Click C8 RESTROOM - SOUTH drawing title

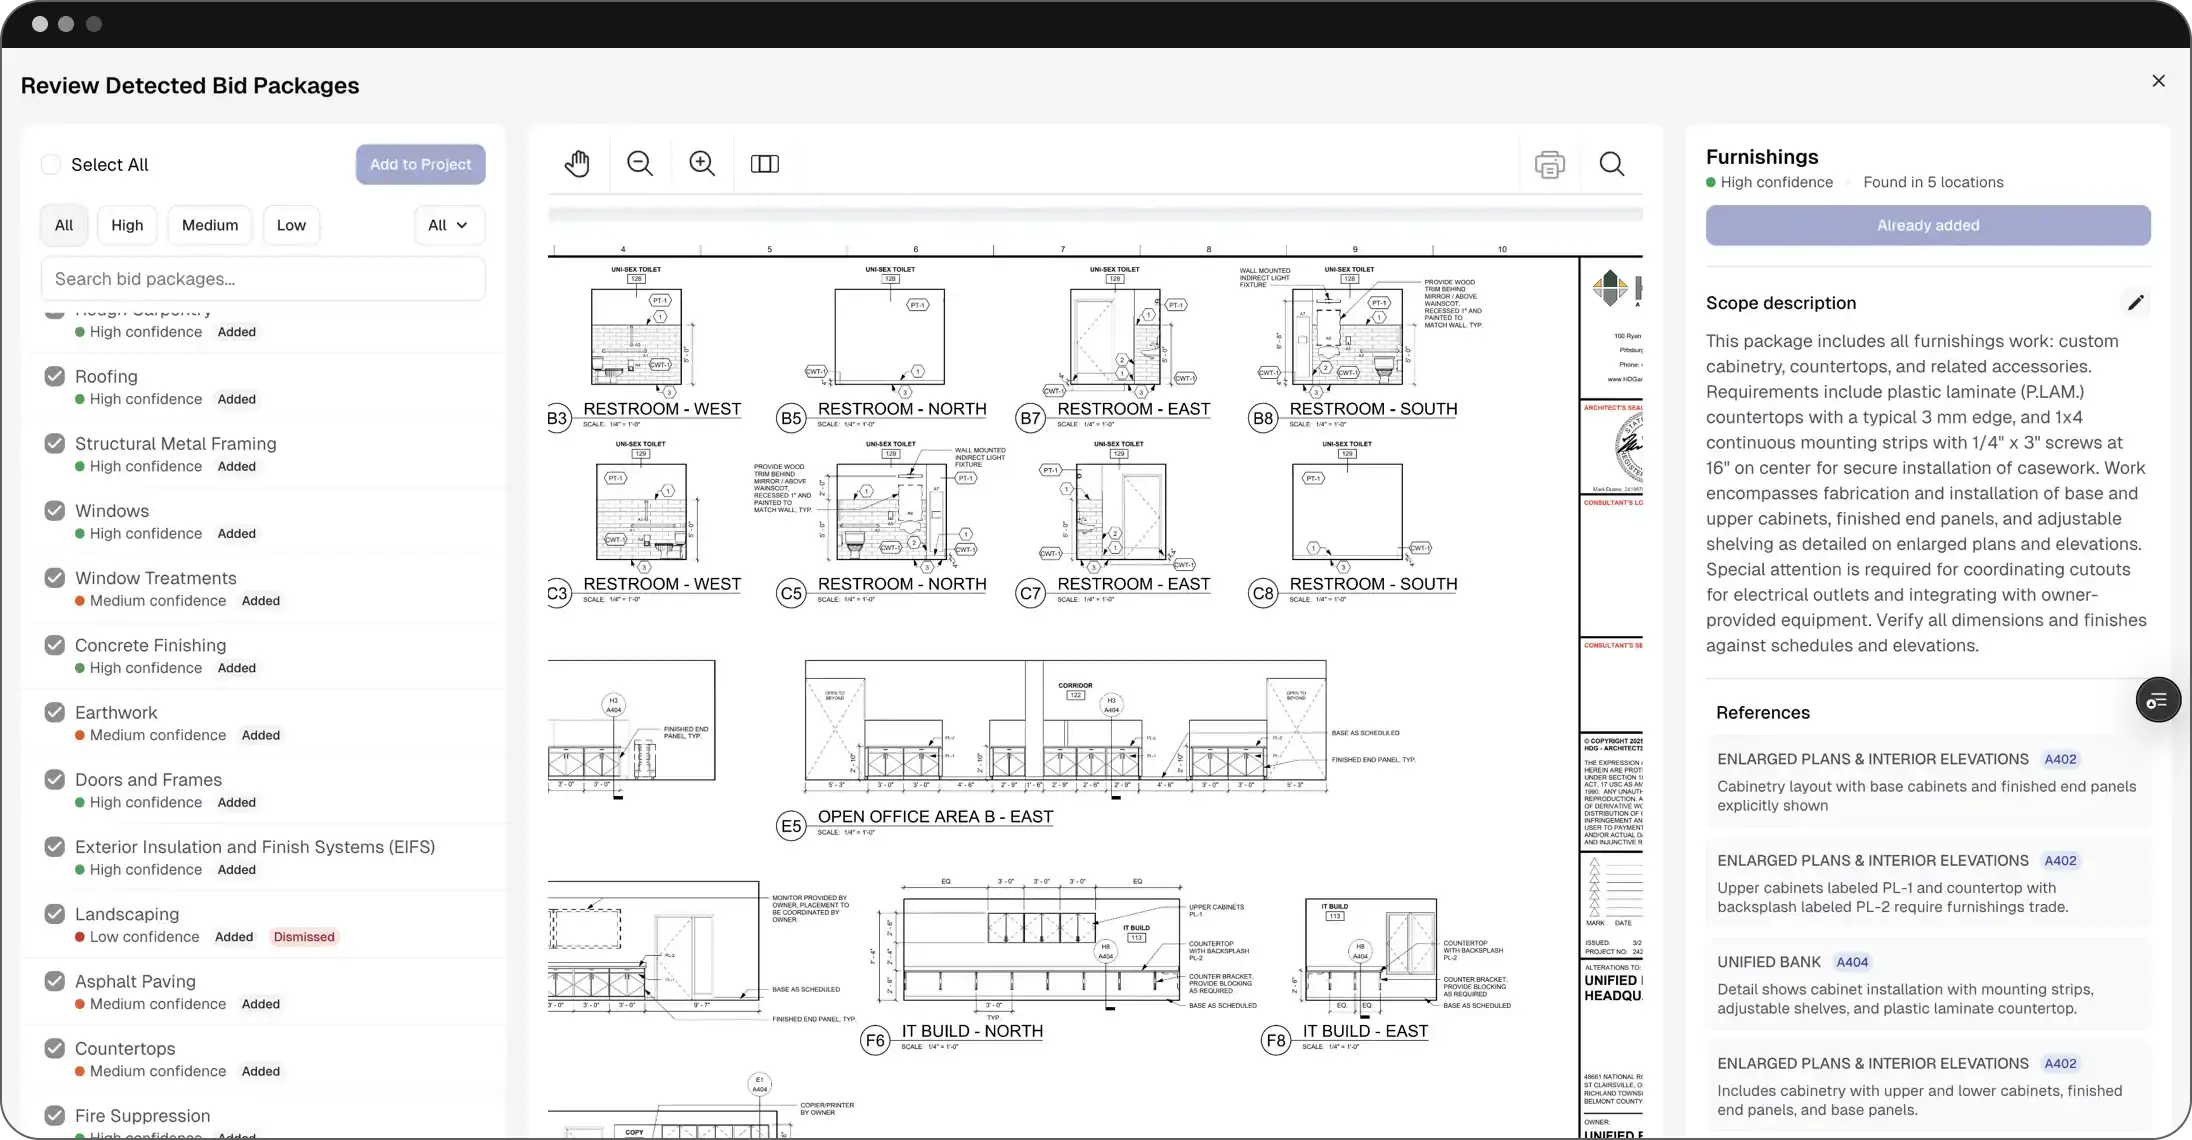(1373, 584)
